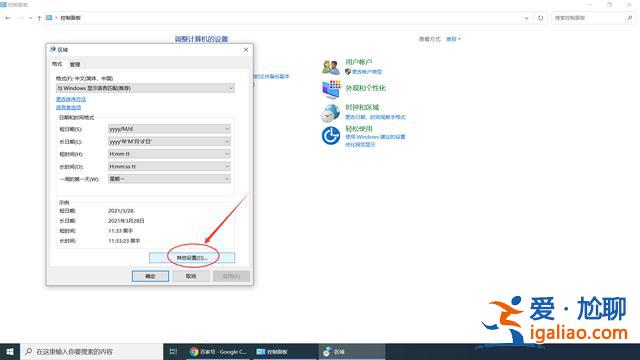The width and height of the screenshot is (640, 360).
Task: Click the Refresh icon beside the address bar
Action: click(x=540, y=18)
